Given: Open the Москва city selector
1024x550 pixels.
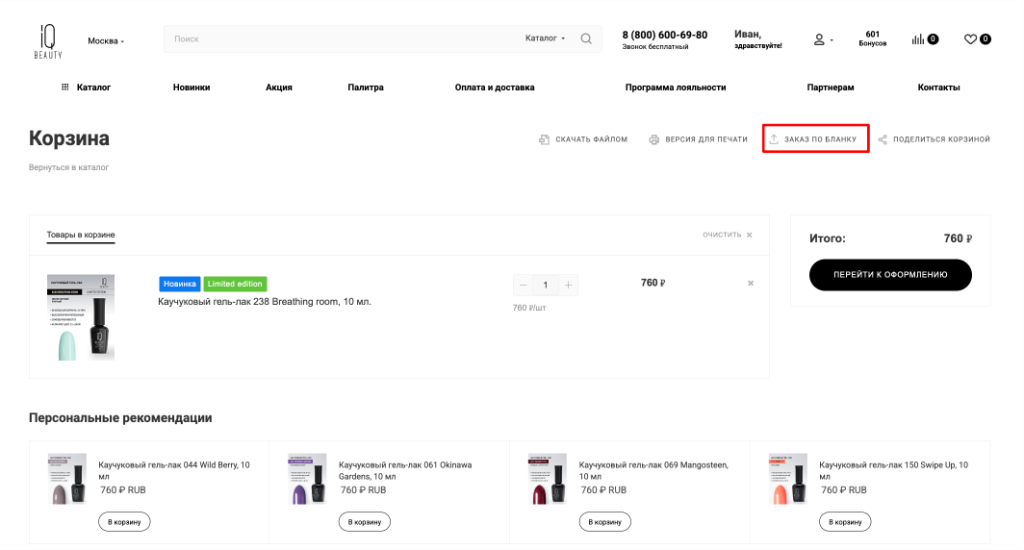Looking at the screenshot, I should 106,40.
